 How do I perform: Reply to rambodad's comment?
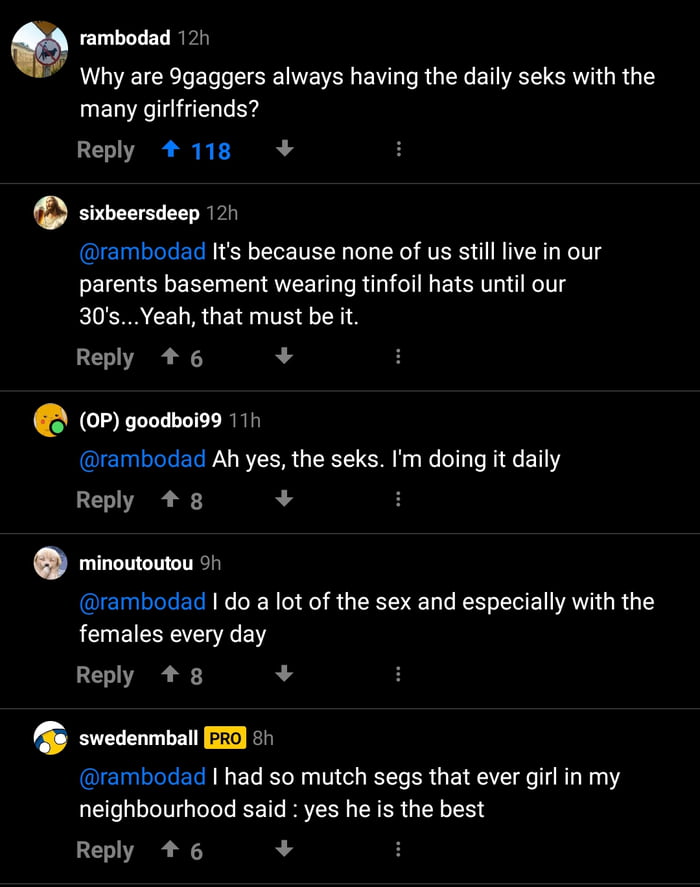tap(105, 148)
